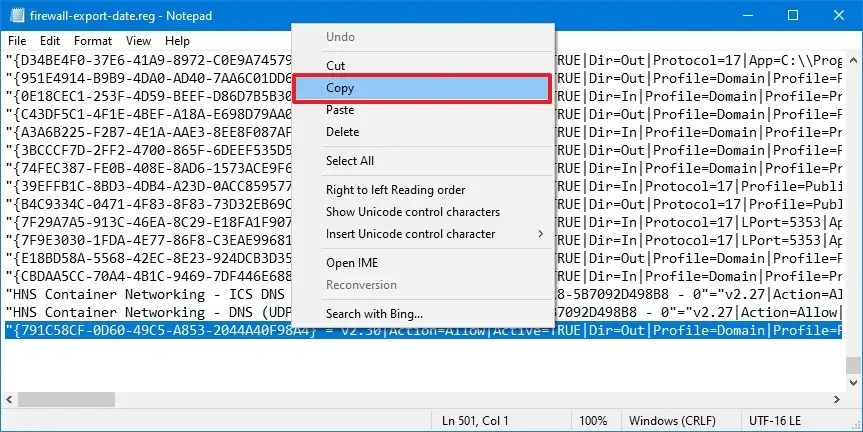Click the horizontal scrollbar right arrow
Viewport: 863px width, 432px height.
[x=837, y=400]
